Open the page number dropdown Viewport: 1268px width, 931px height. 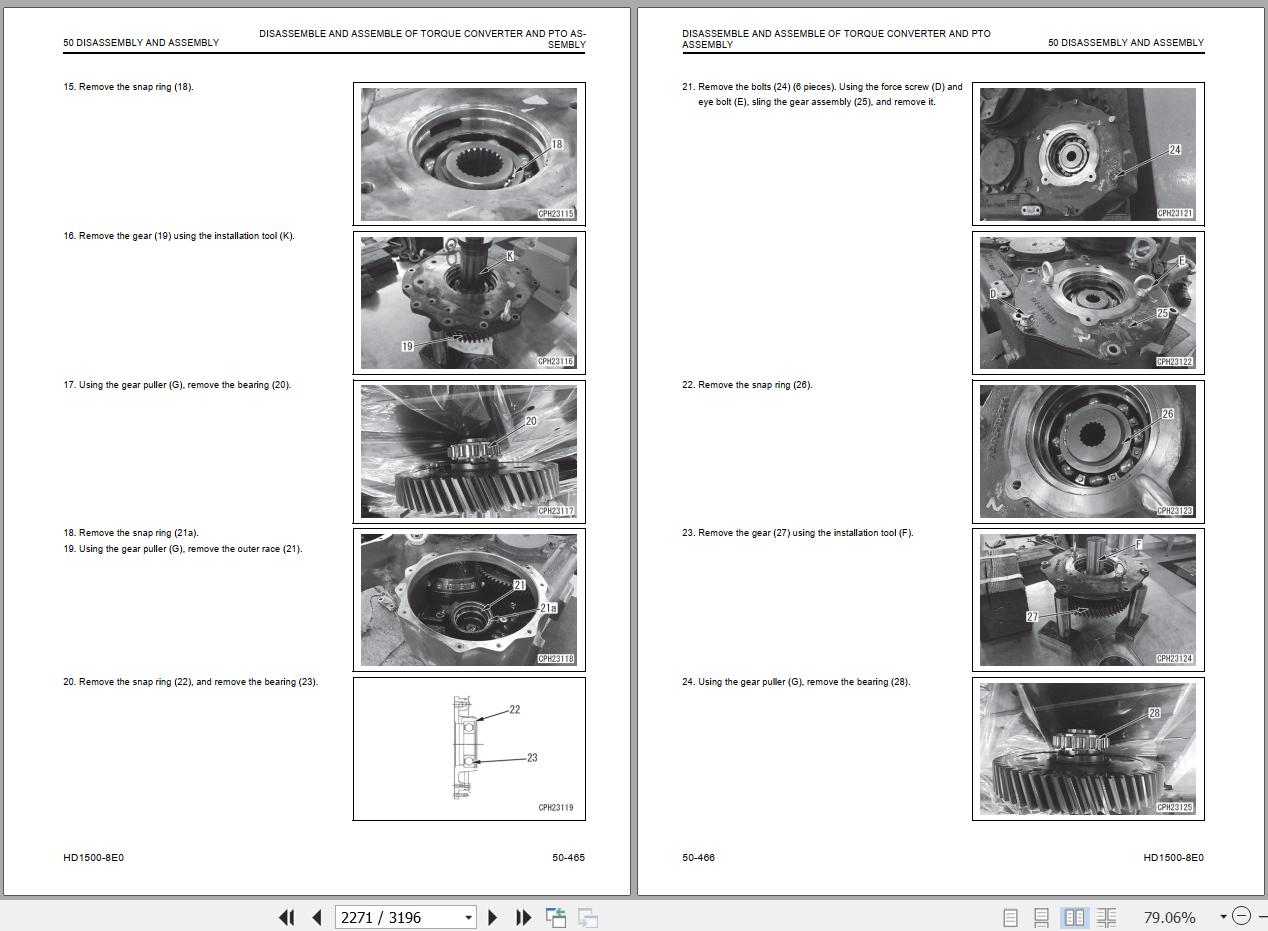coord(468,917)
